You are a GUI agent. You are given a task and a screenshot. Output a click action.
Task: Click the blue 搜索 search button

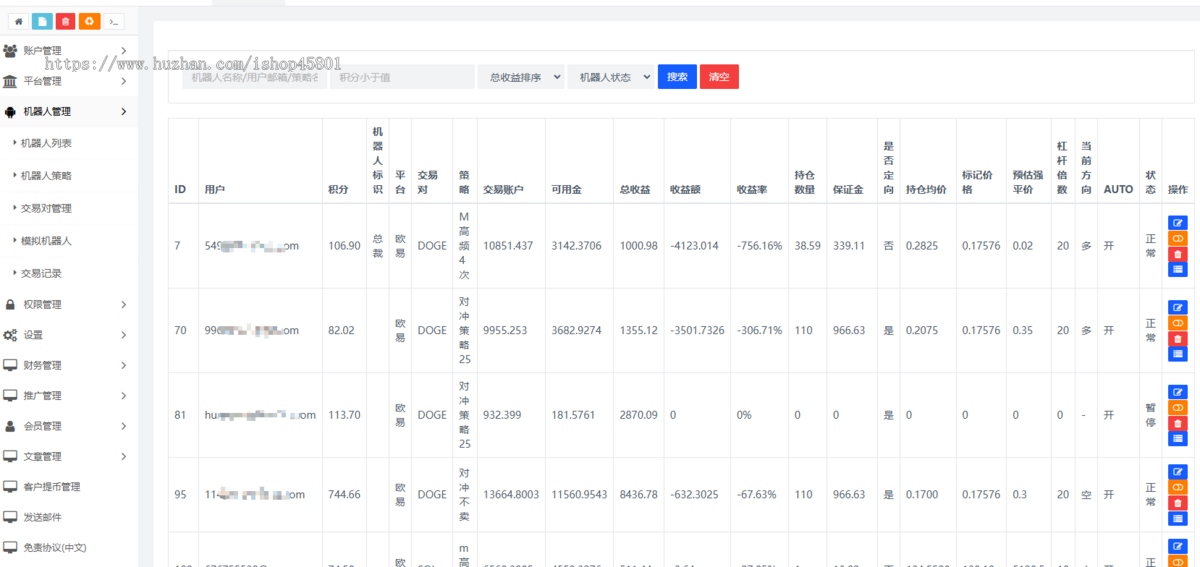(x=677, y=77)
